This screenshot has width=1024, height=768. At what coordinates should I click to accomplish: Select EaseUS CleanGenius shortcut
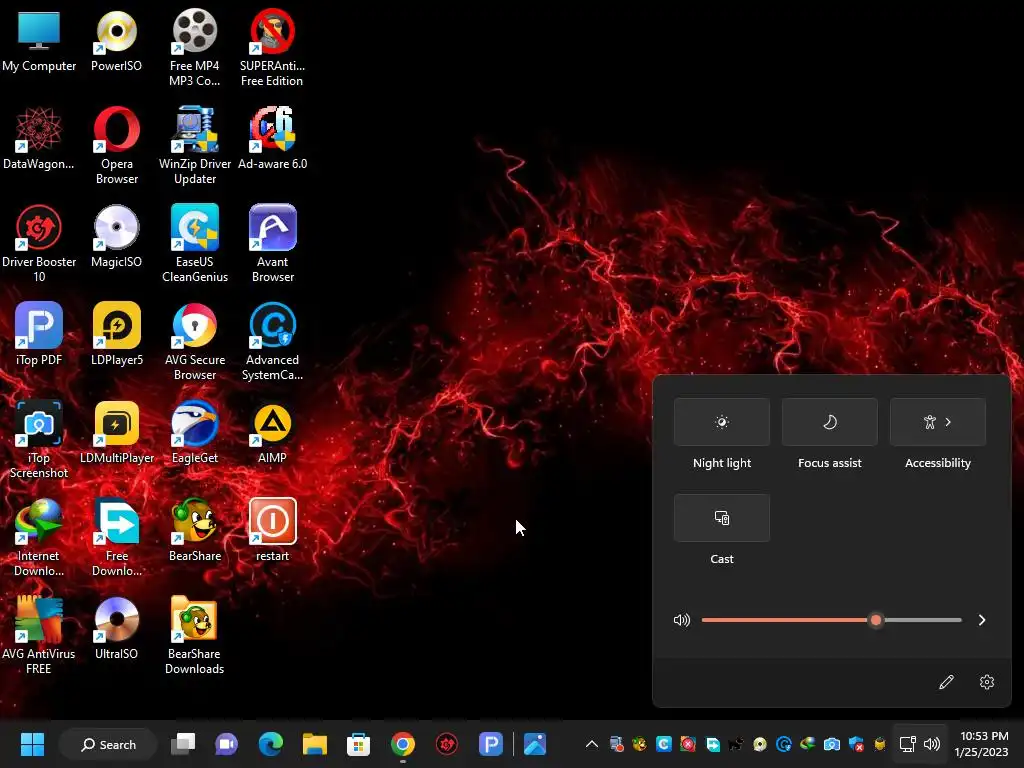pyautogui.click(x=195, y=243)
